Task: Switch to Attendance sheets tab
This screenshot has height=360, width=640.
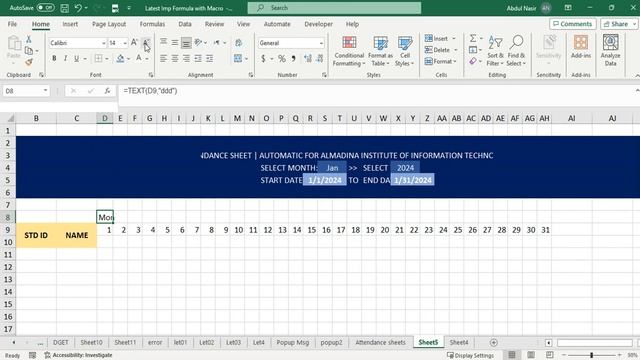Action: click(380, 342)
